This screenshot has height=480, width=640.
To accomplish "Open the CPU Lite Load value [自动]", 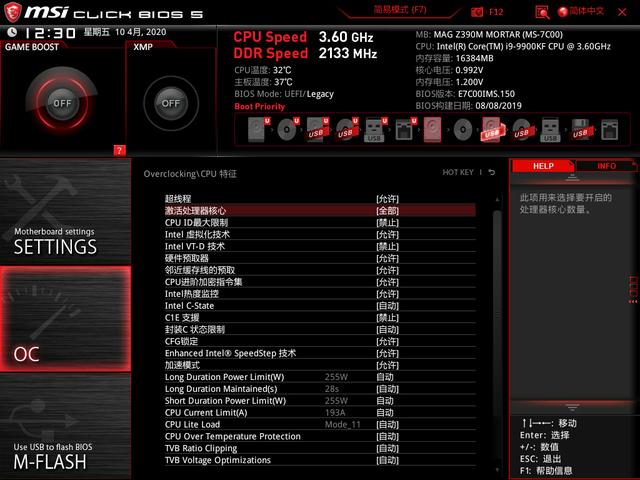I will point(387,424).
